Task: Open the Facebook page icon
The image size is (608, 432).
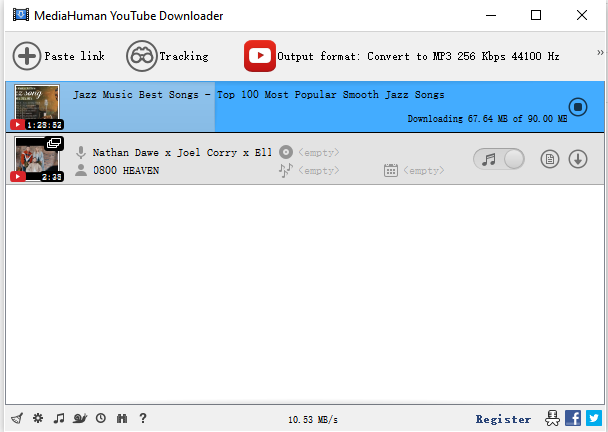Action: (573, 418)
